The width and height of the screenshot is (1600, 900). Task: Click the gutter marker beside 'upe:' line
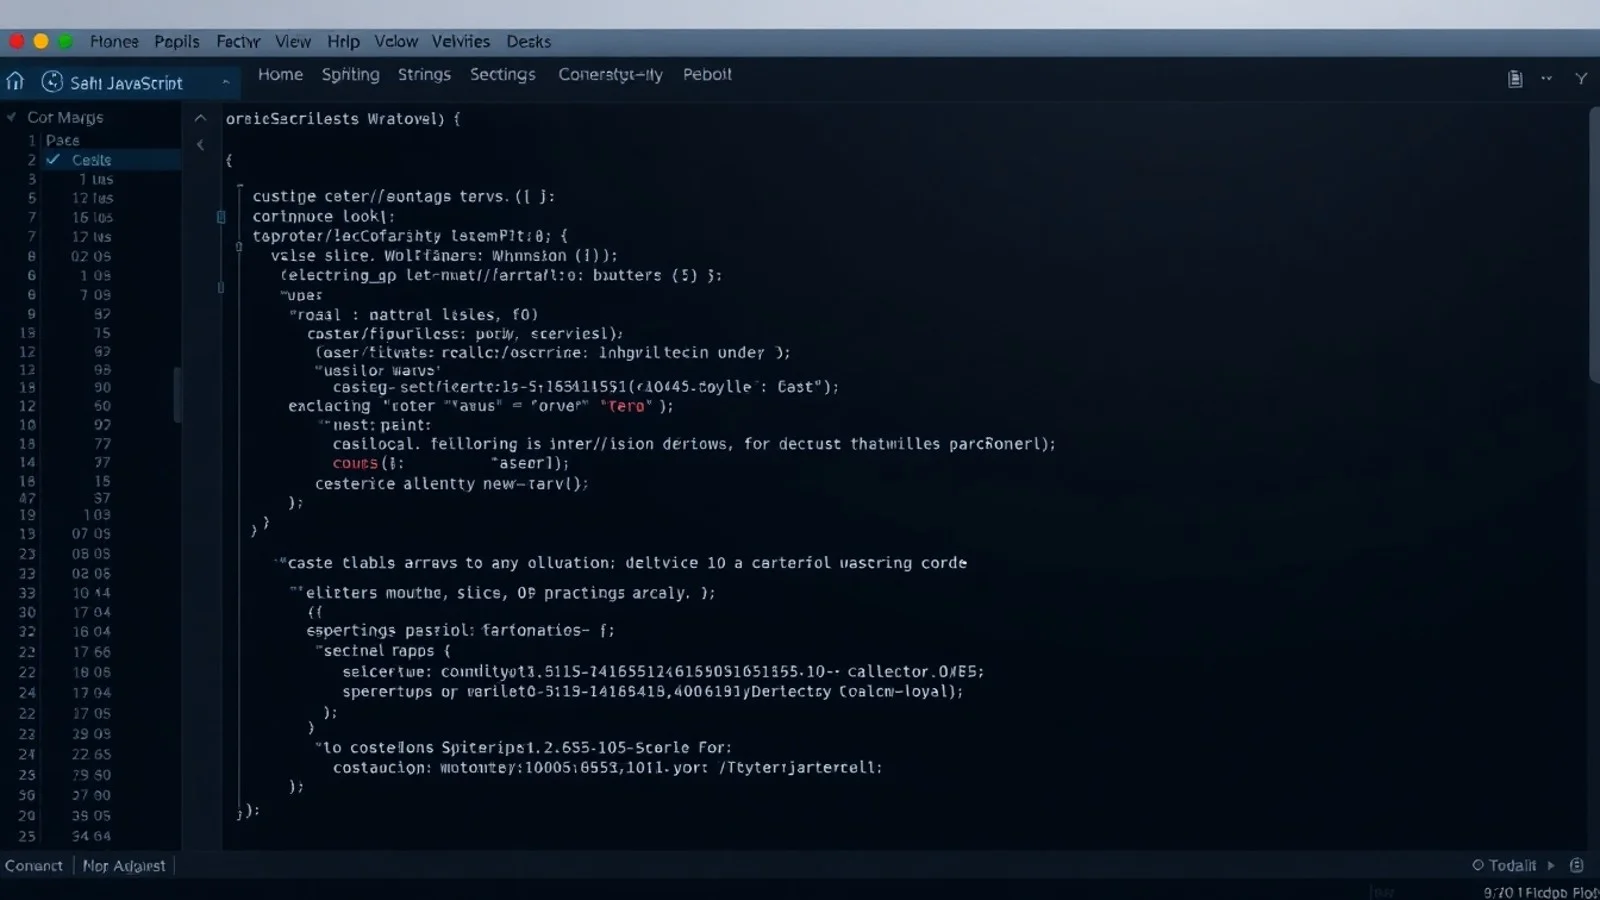tap(221, 288)
